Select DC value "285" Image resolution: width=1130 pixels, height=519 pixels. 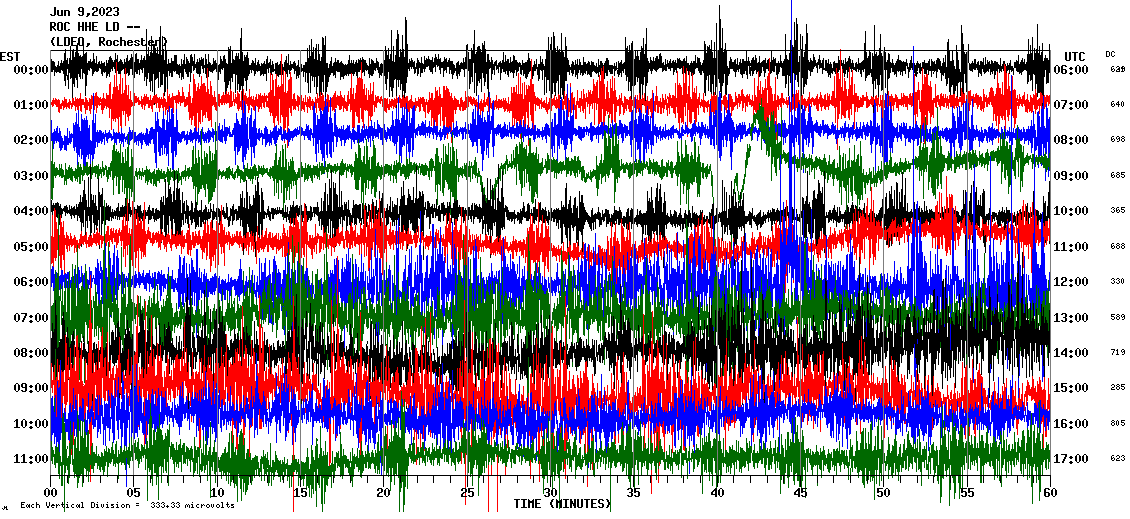(1118, 388)
